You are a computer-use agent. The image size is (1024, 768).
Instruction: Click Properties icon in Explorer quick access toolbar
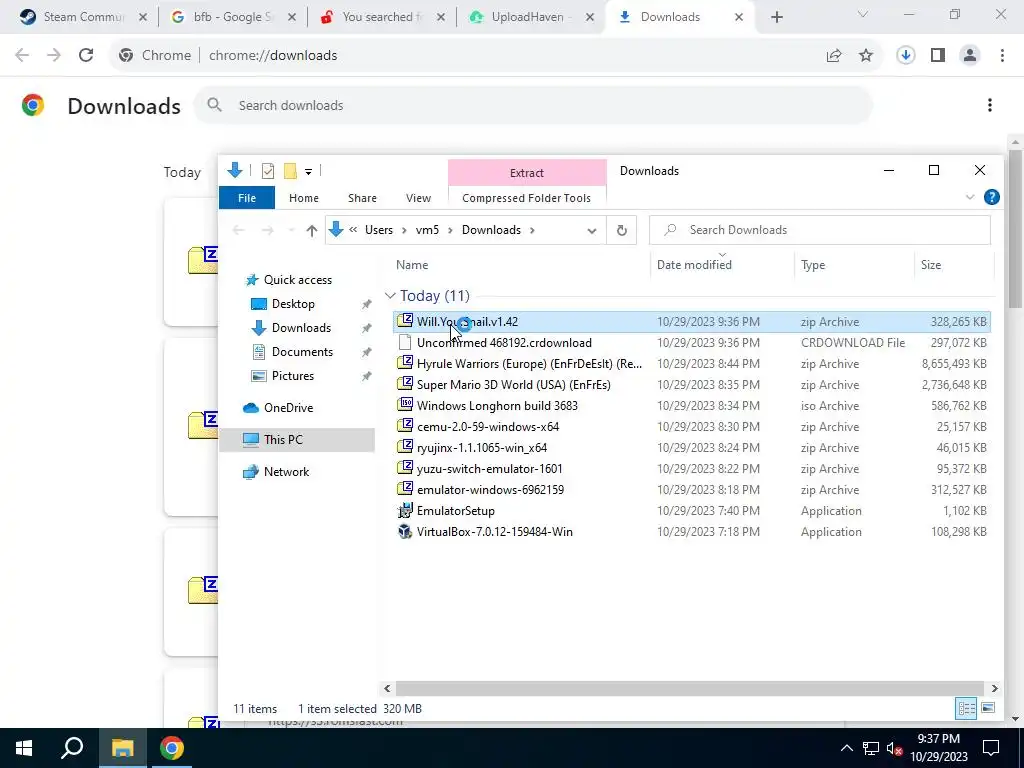pyautogui.click(x=268, y=171)
